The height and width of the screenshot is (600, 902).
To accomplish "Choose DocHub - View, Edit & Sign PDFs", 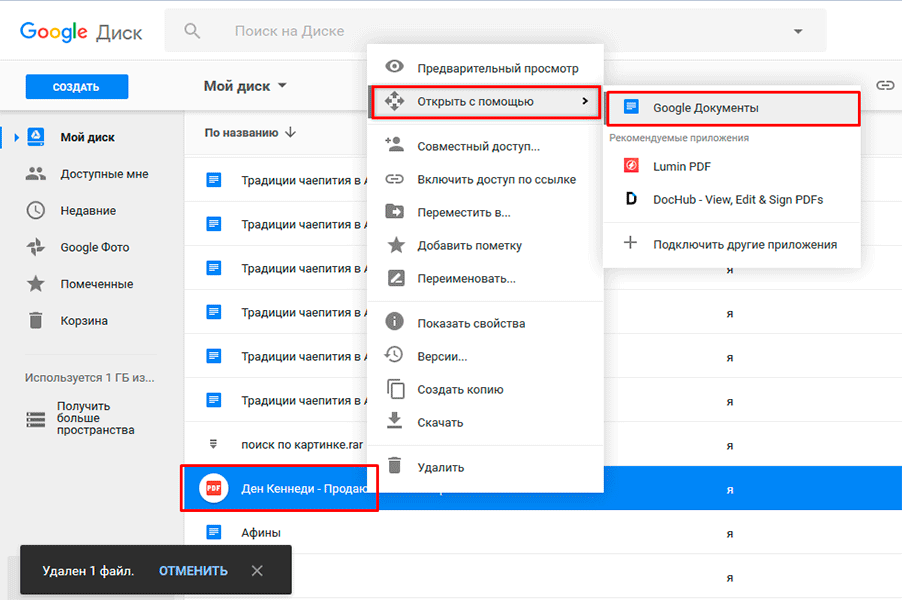I will point(737,199).
